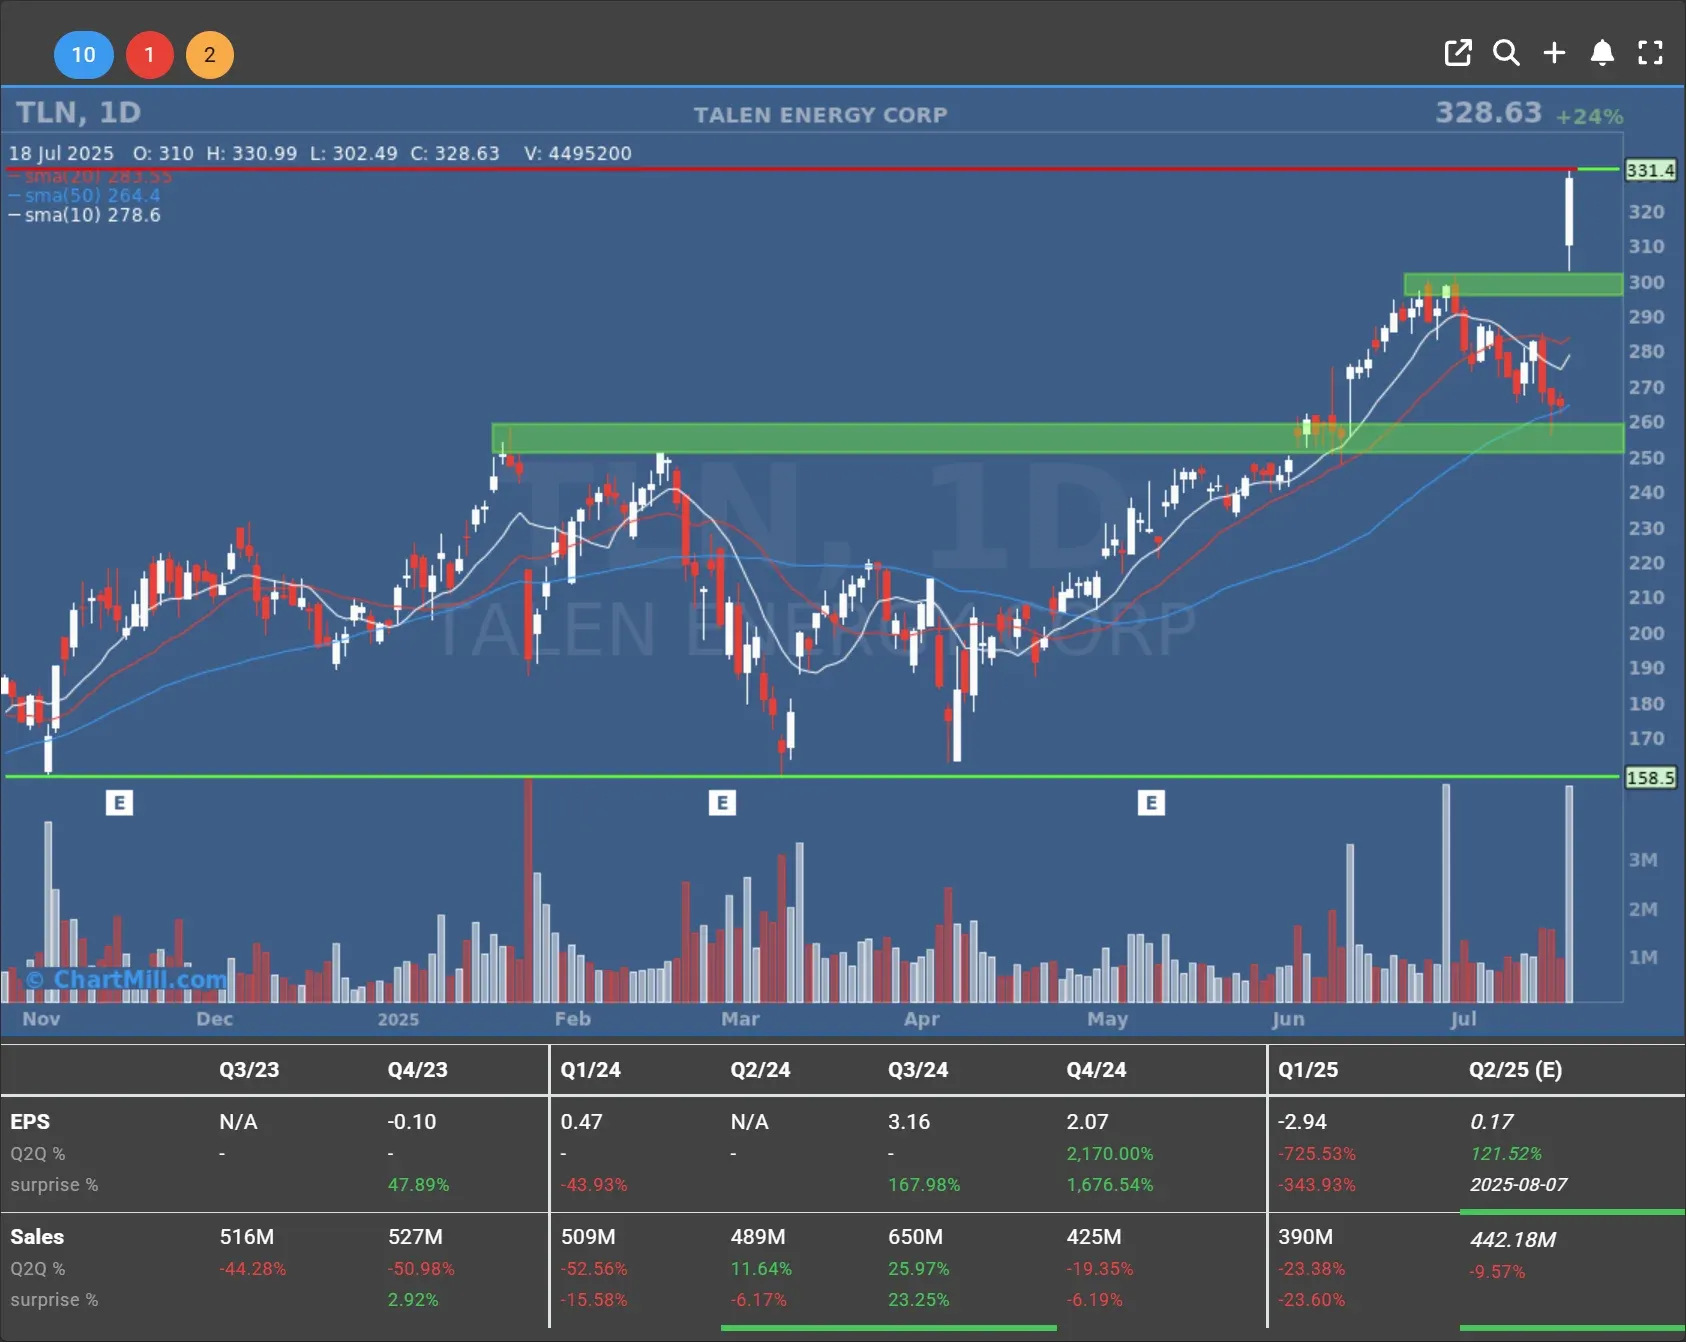This screenshot has height=1342, width=1686.
Task: Click the May earnings E marker
Action: click(x=1151, y=802)
